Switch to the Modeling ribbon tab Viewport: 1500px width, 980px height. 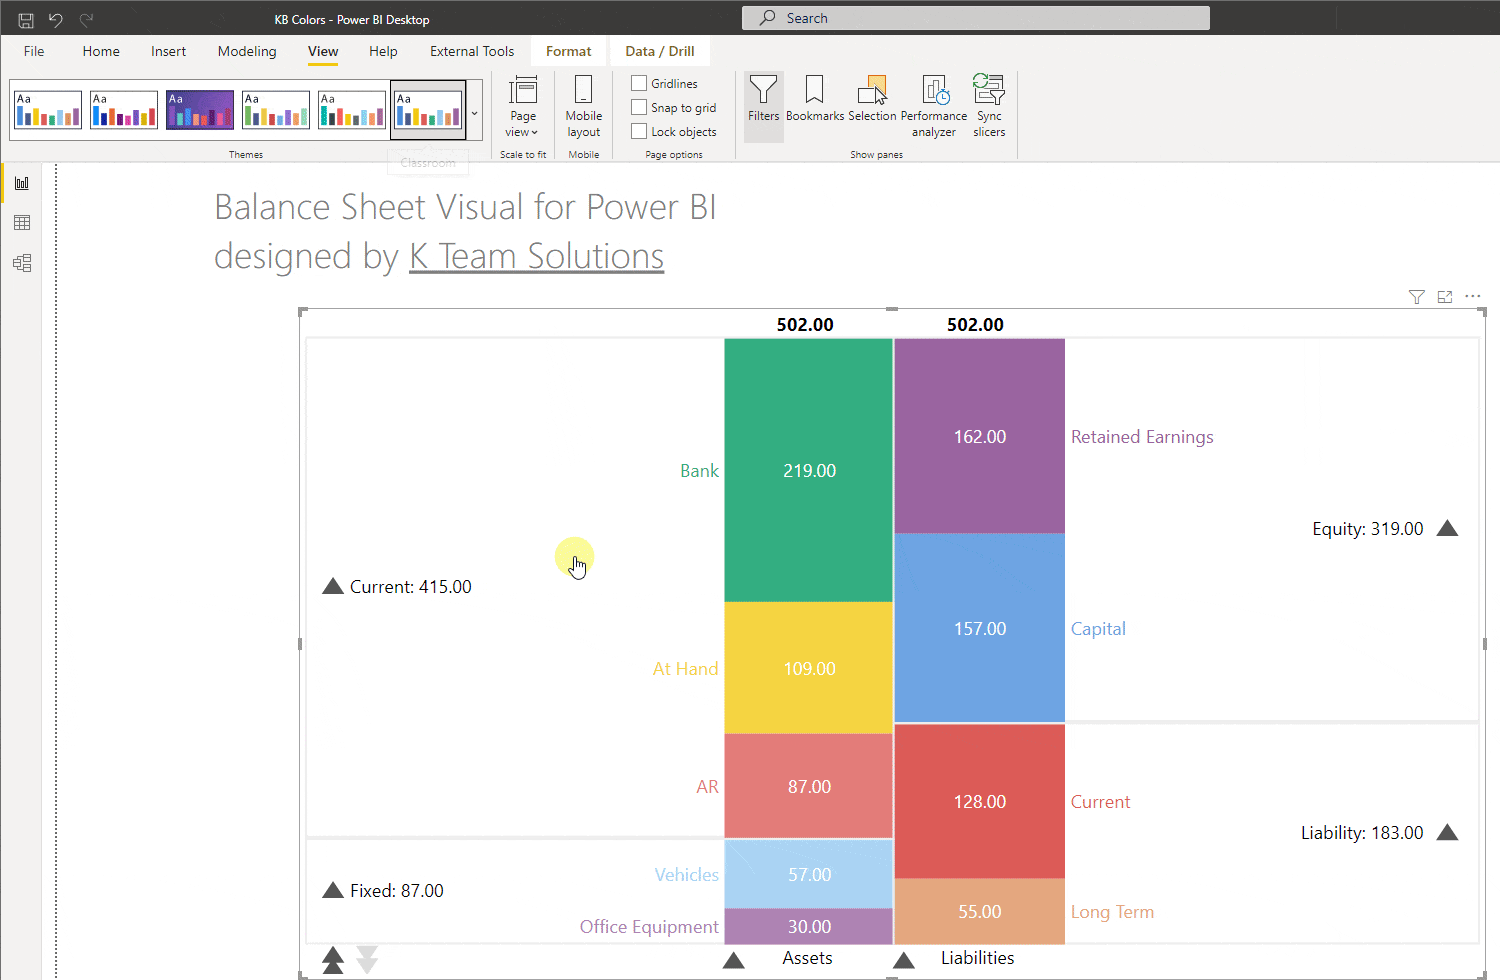247,51
